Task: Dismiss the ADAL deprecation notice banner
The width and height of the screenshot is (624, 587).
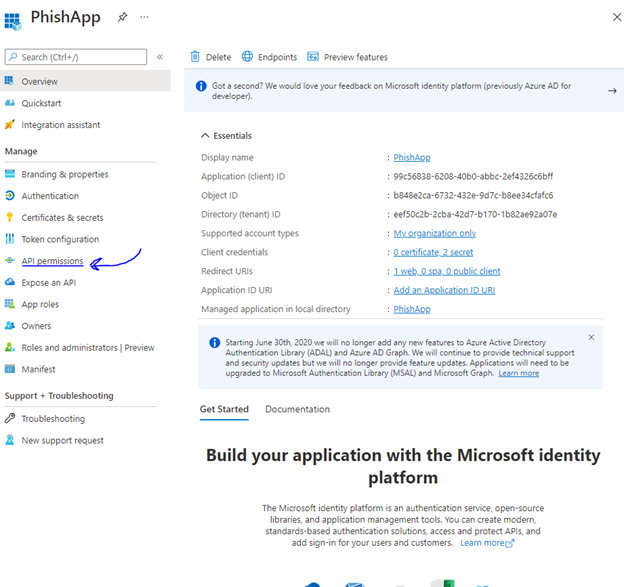Action: click(591, 337)
